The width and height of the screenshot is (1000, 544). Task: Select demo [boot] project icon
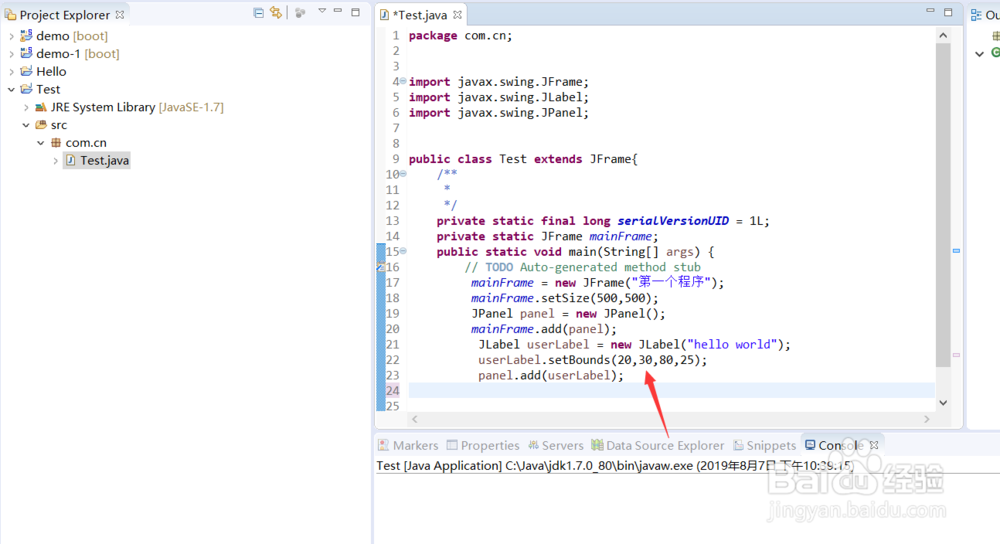[x=26, y=35]
